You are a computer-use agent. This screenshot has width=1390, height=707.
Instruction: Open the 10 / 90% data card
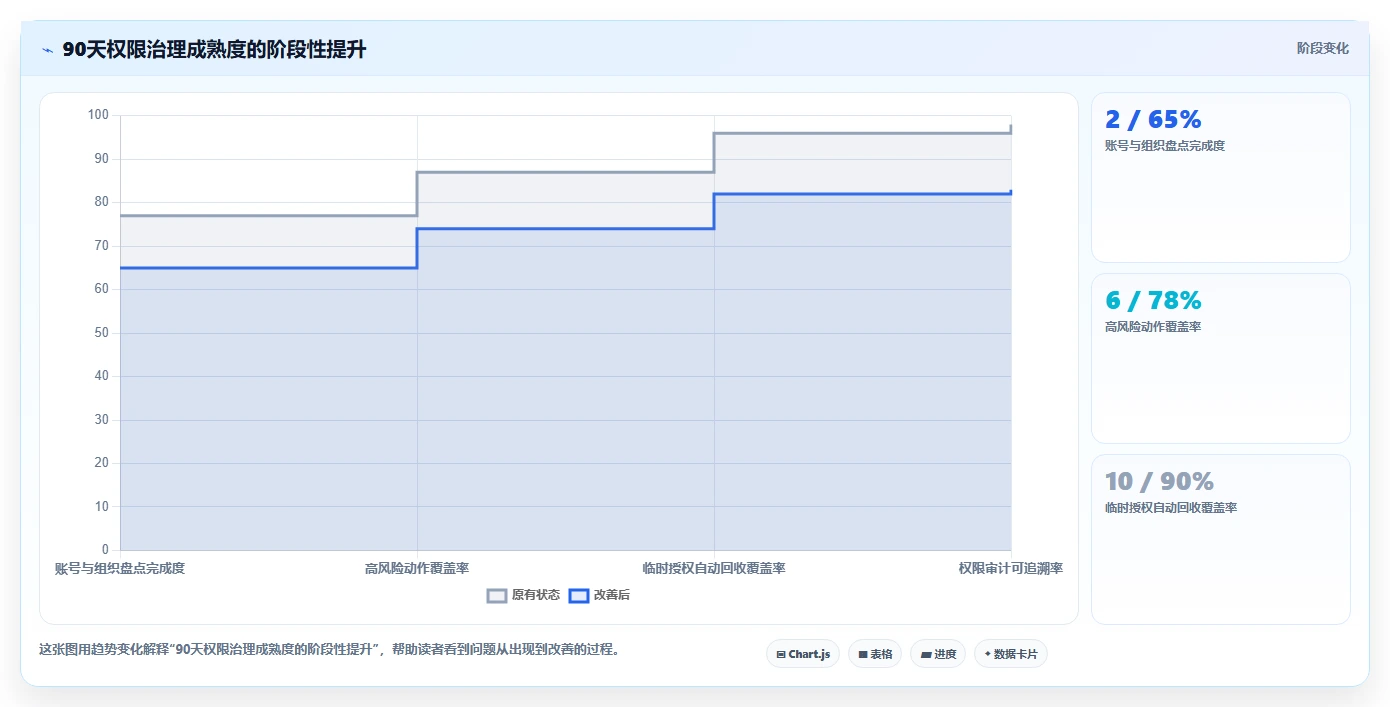coord(1221,539)
